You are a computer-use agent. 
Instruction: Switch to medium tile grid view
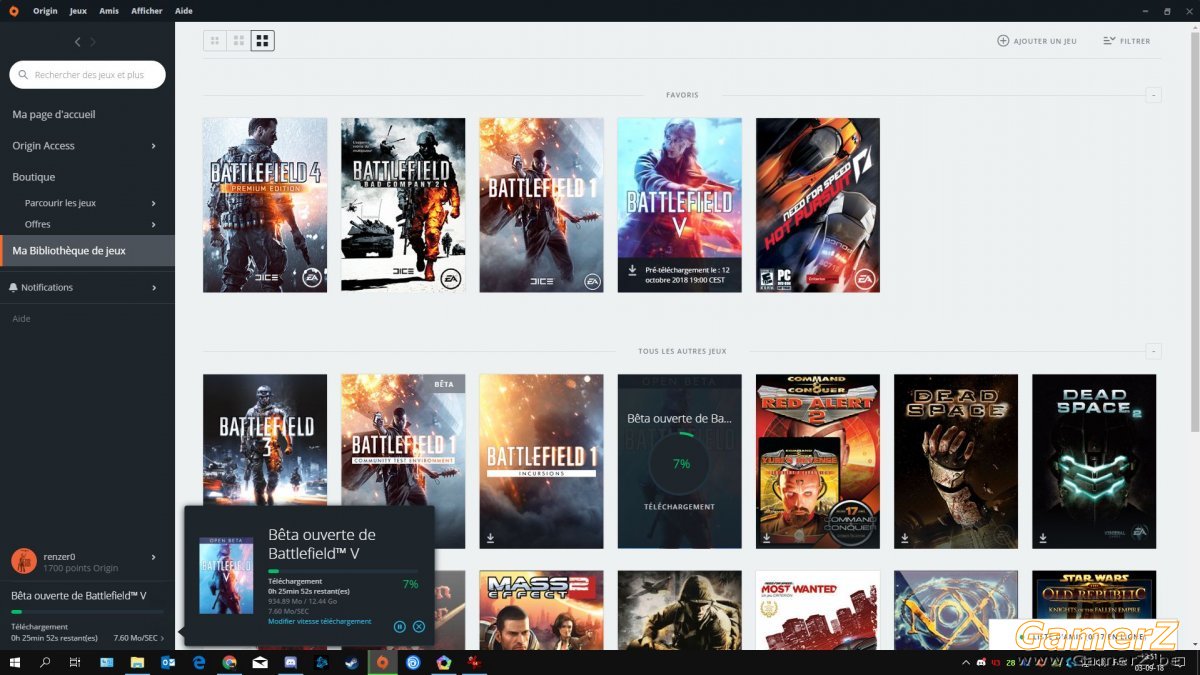[239, 41]
